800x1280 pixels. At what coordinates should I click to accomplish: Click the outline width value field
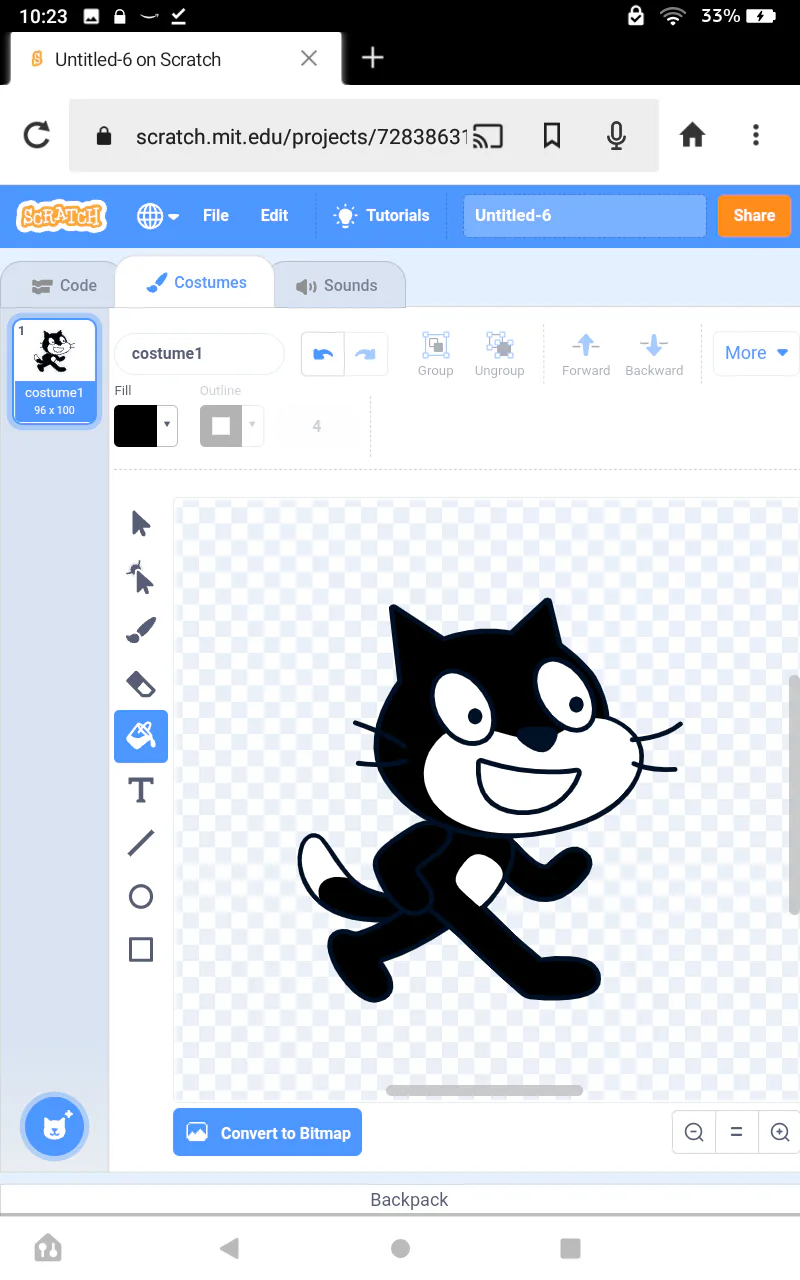[x=317, y=426]
